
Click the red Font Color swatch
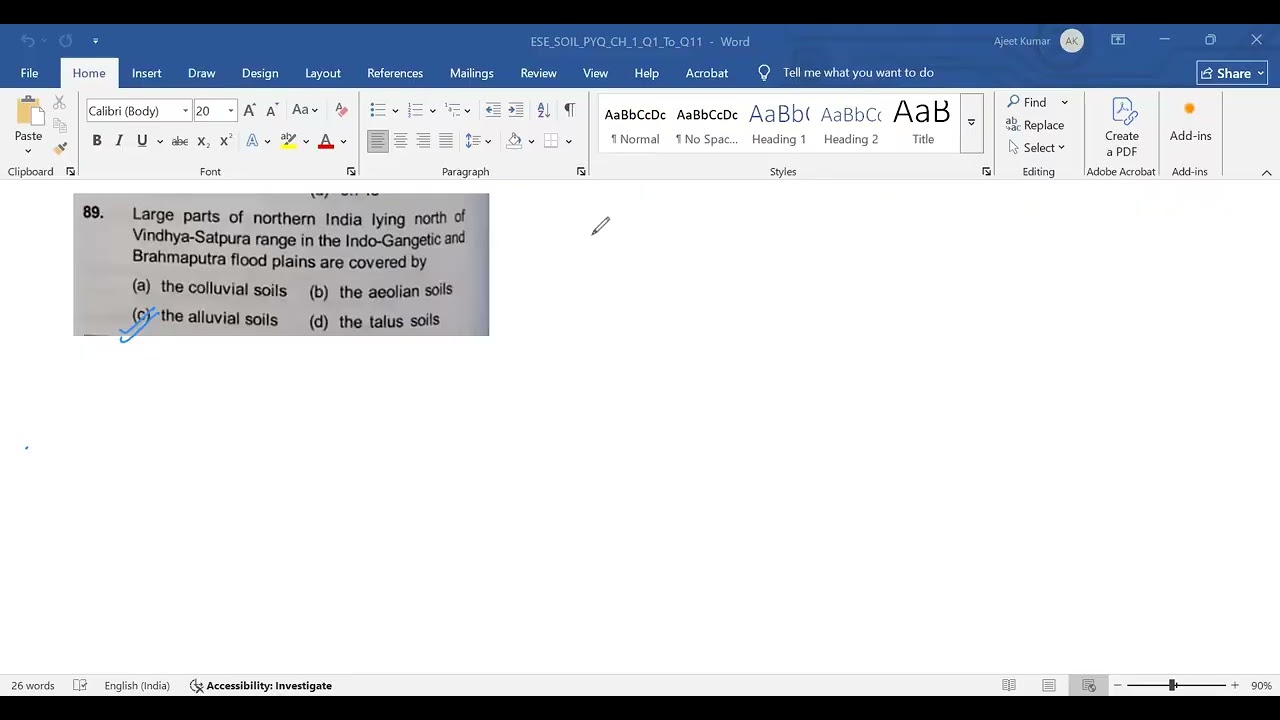click(x=325, y=141)
